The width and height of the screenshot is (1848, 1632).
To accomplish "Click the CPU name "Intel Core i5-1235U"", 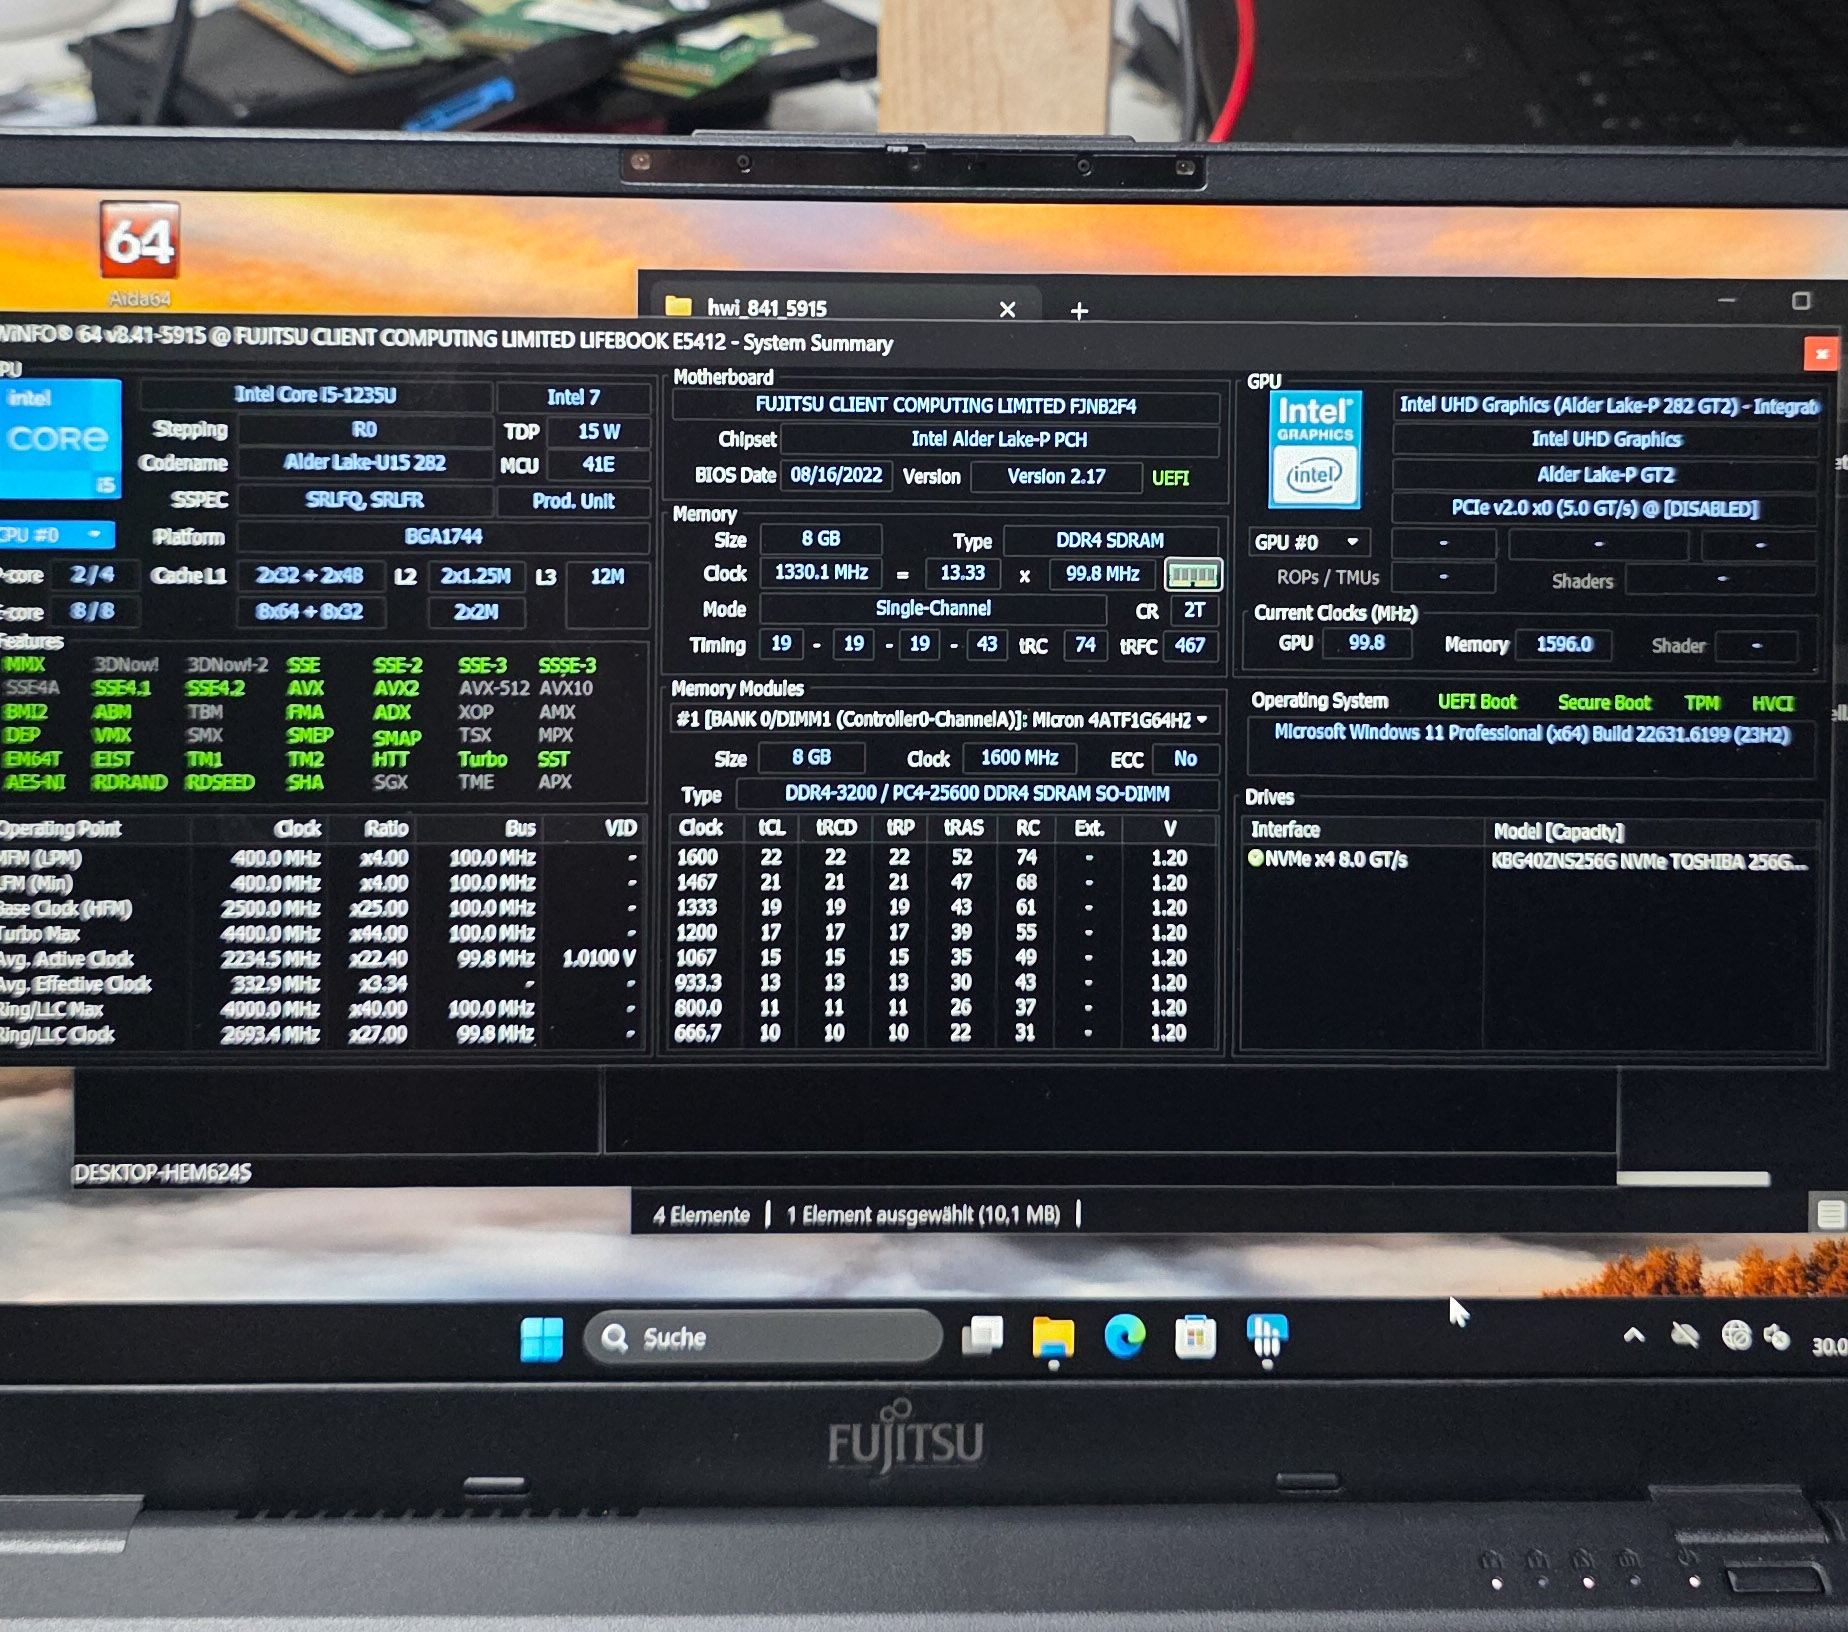I will (316, 395).
